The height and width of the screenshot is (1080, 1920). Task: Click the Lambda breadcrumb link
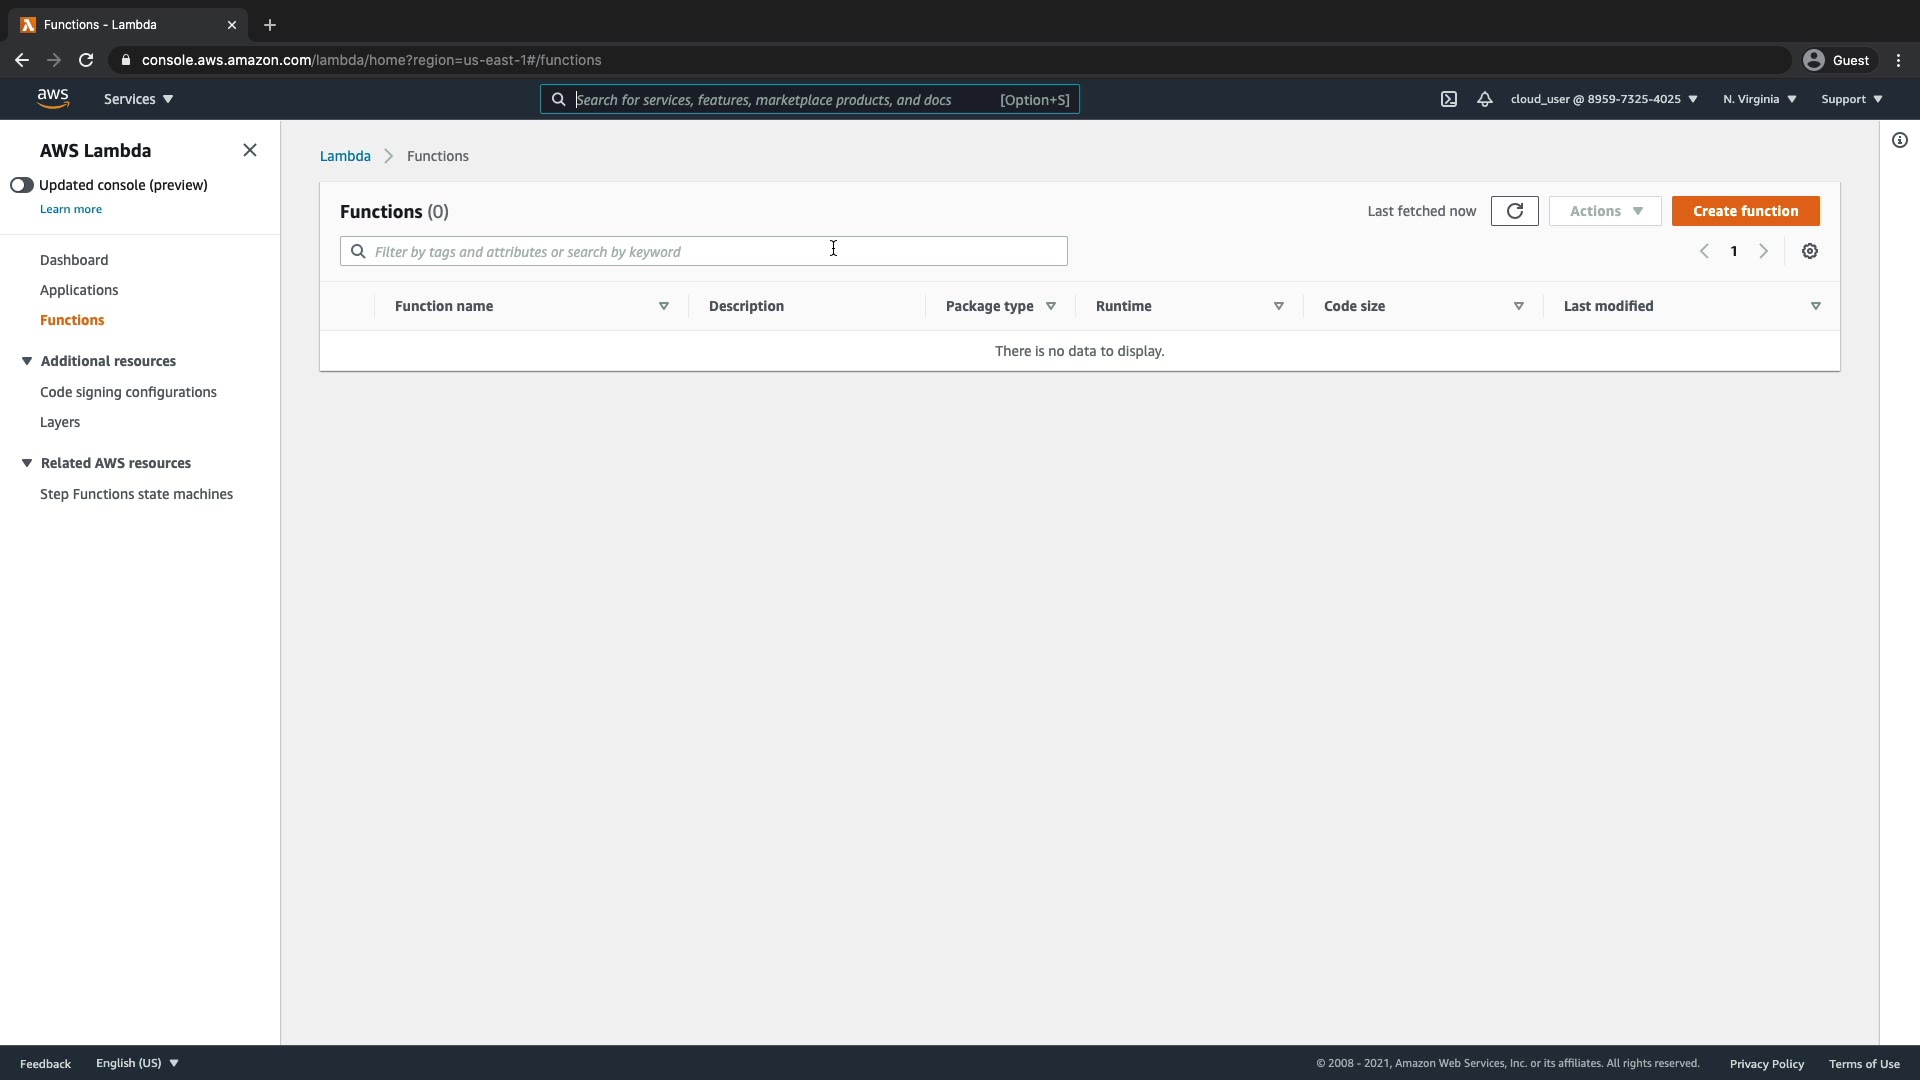pyautogui.click(x=345, y=156)
